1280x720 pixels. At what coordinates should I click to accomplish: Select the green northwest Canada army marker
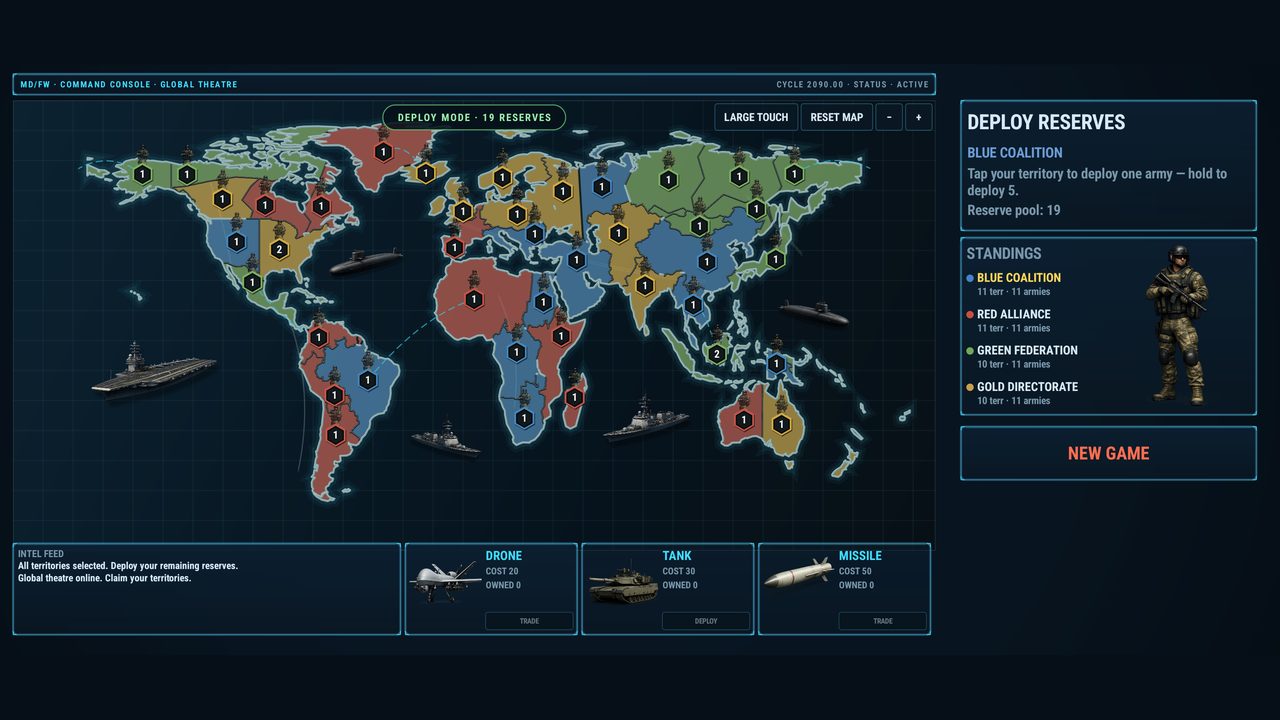(187, 174)
